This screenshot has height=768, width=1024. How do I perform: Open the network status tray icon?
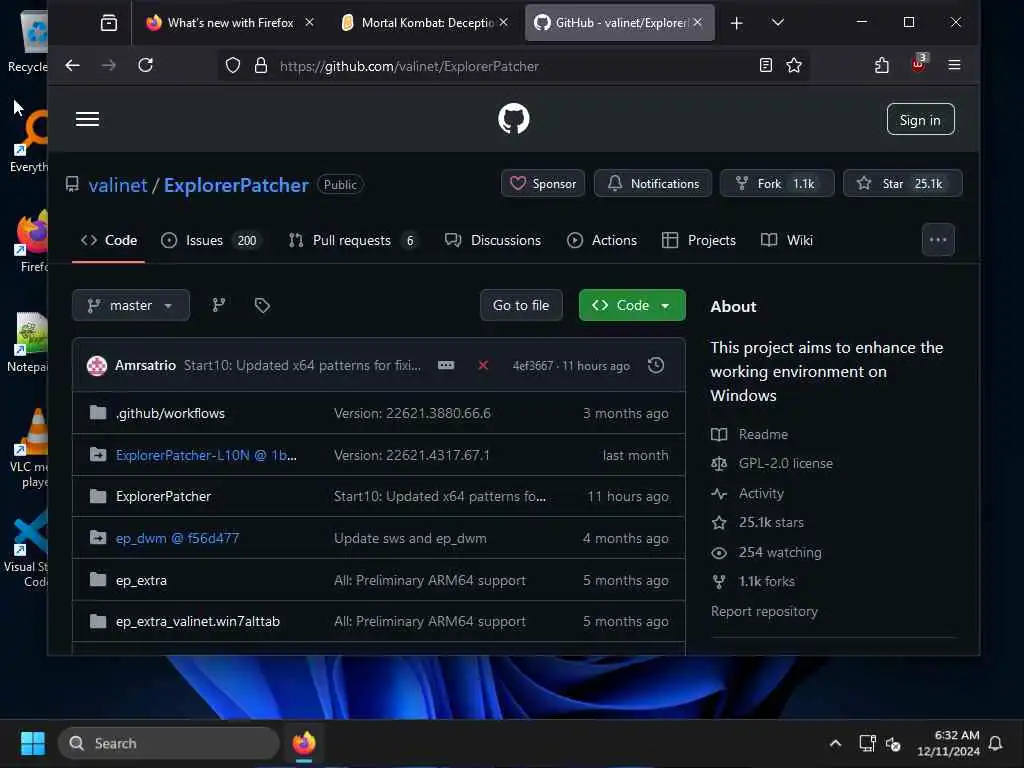pos(867,743)
